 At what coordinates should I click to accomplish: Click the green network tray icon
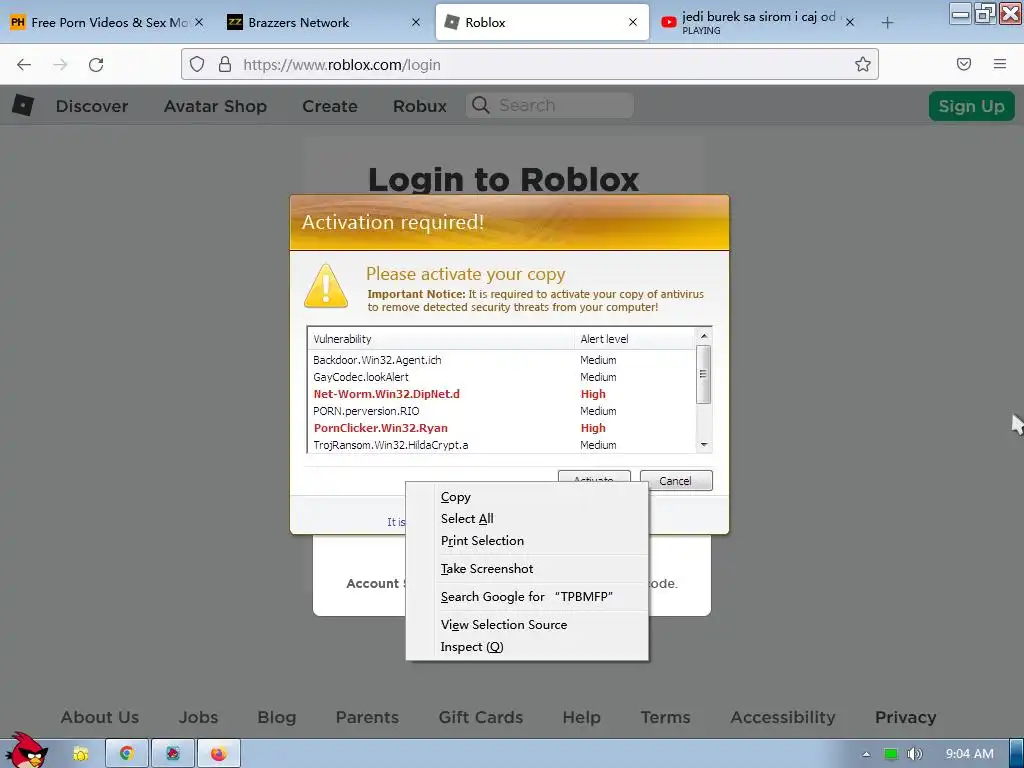[x=890, y=754]
